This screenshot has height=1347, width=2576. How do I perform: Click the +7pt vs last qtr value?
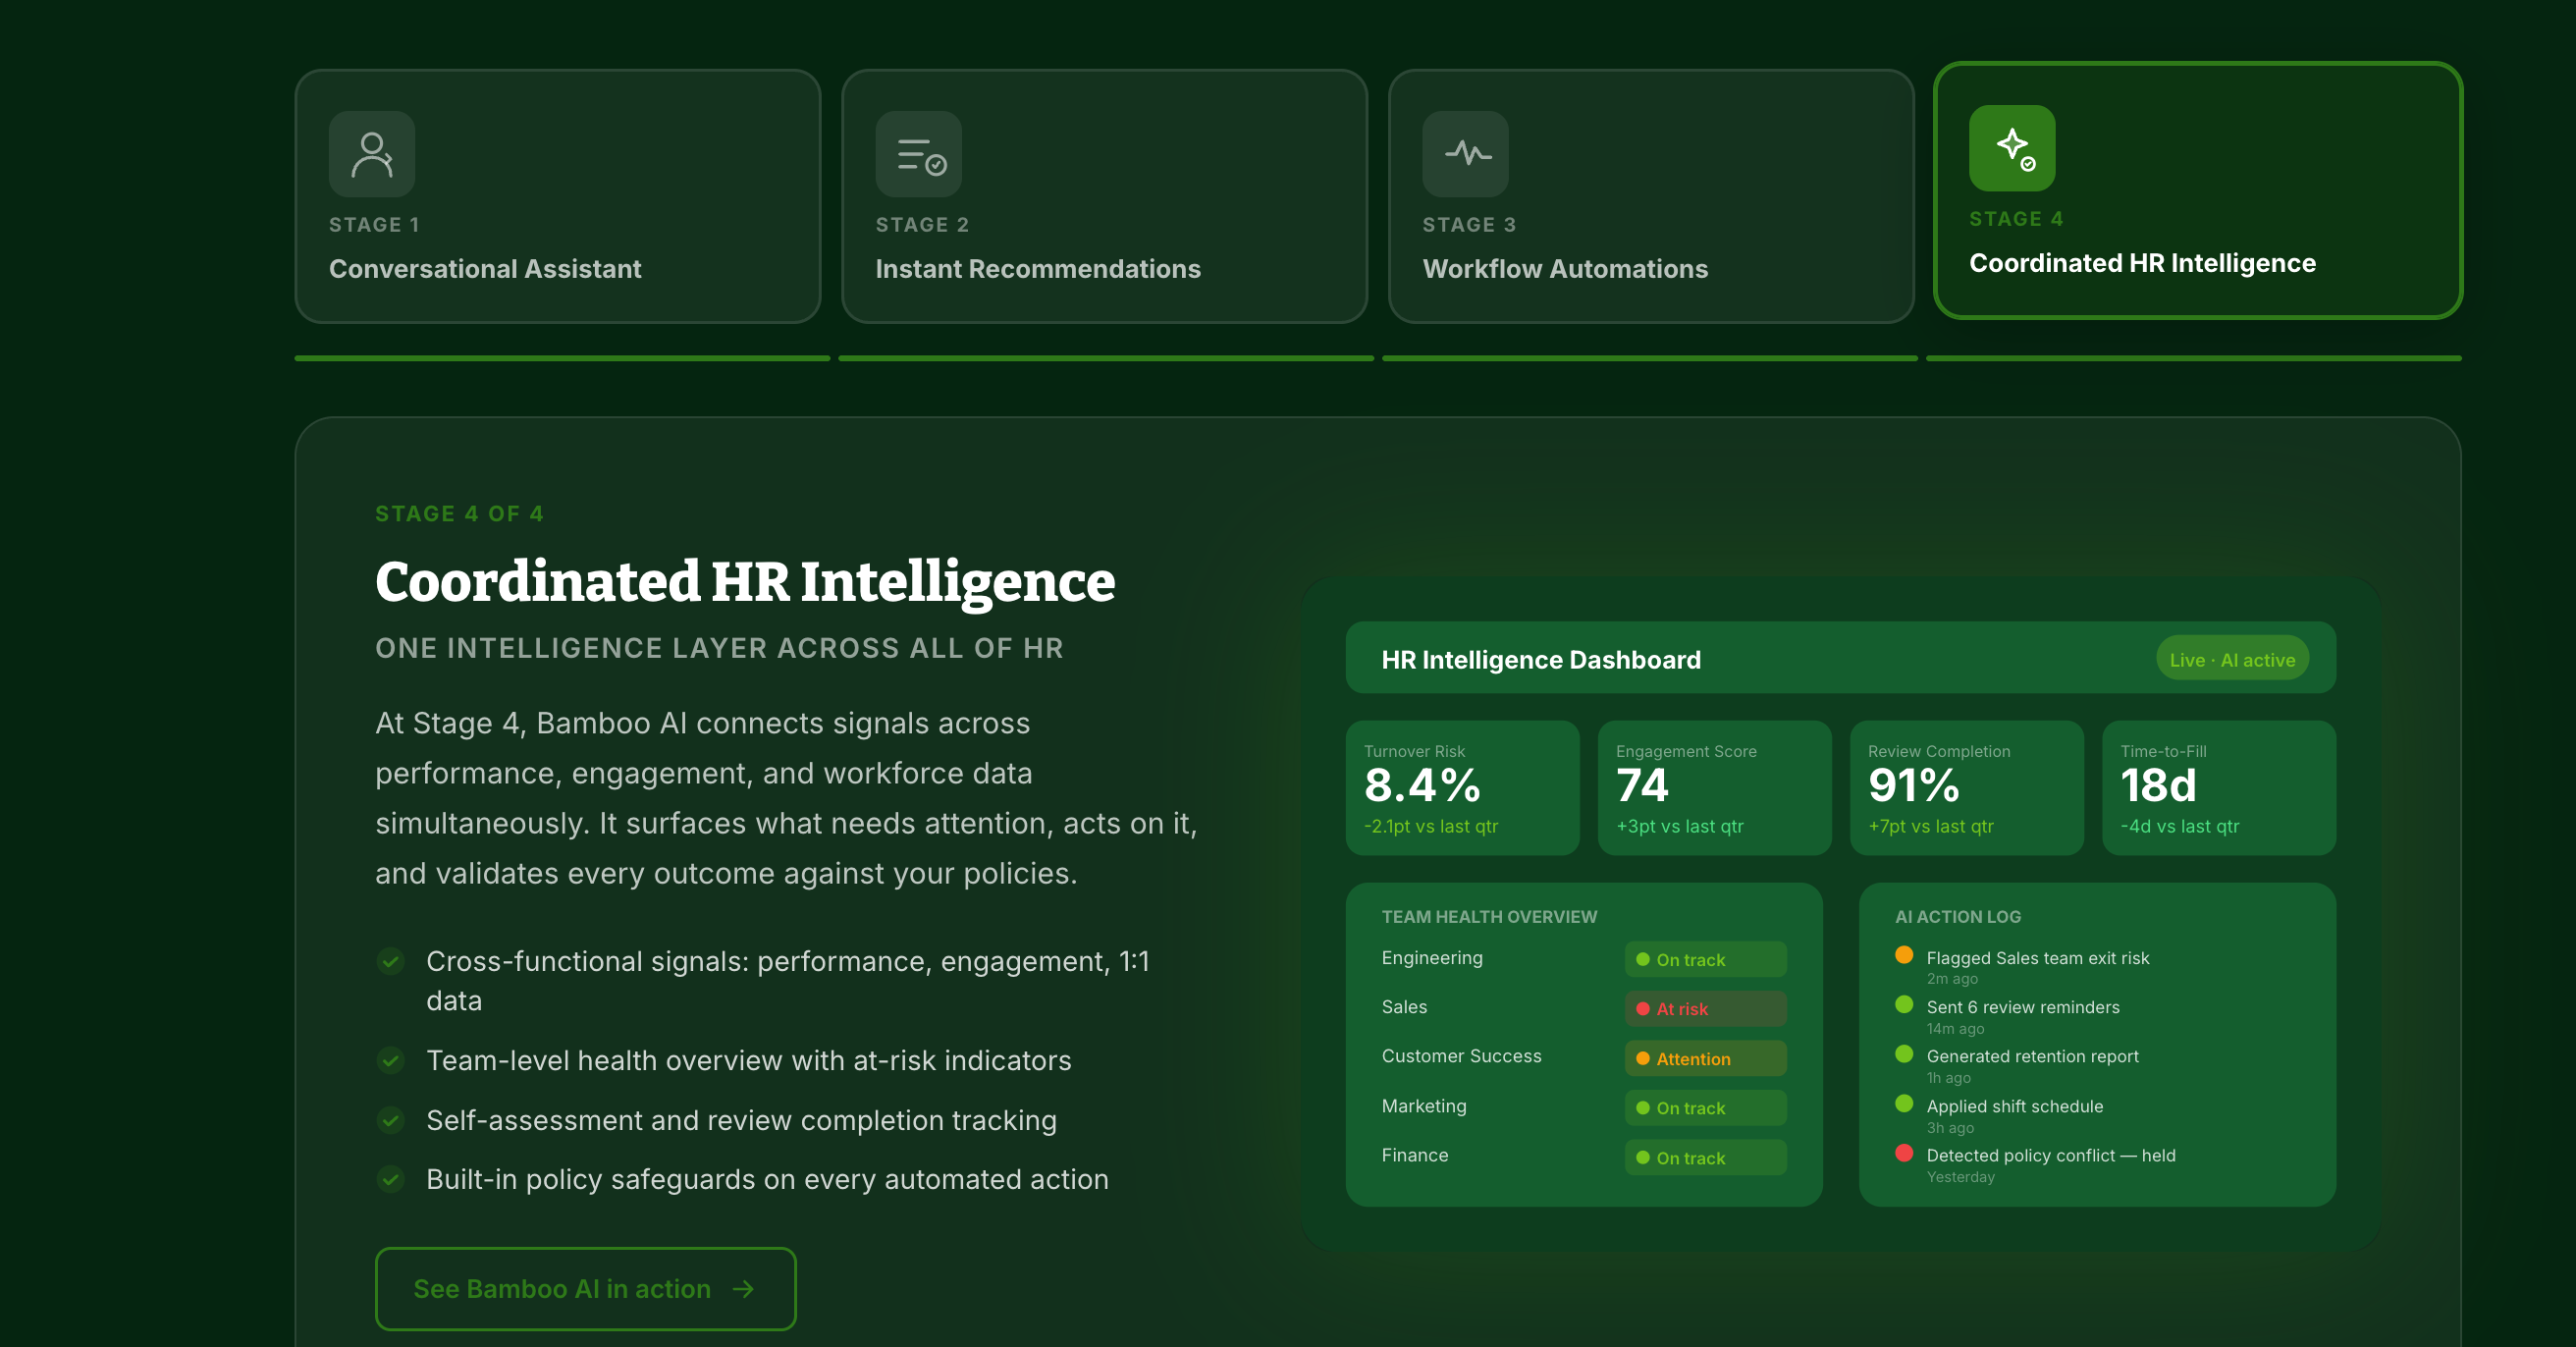(x=1930, y=825)
